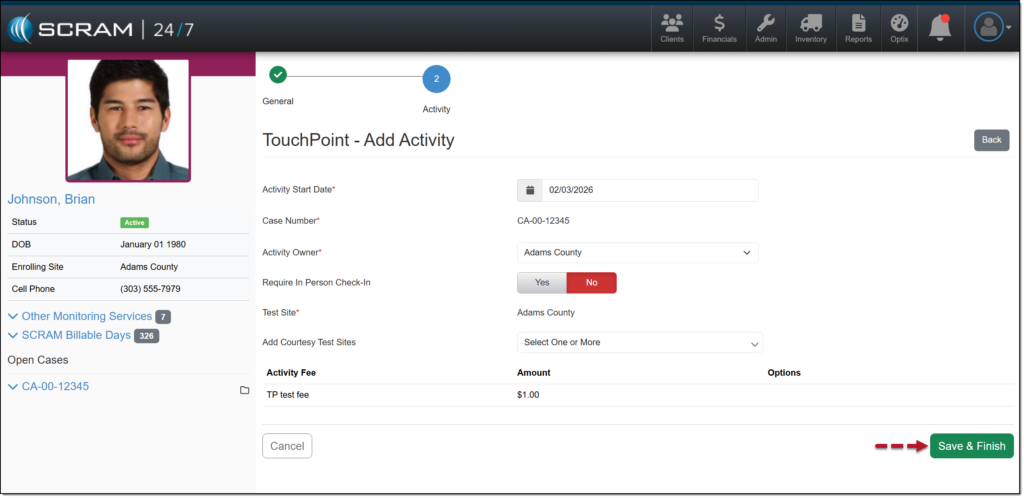Viewport: 1024px width, 498px height.
Task: Open the notifications bell
Action: pyautogui.click(x=939, y=28)
